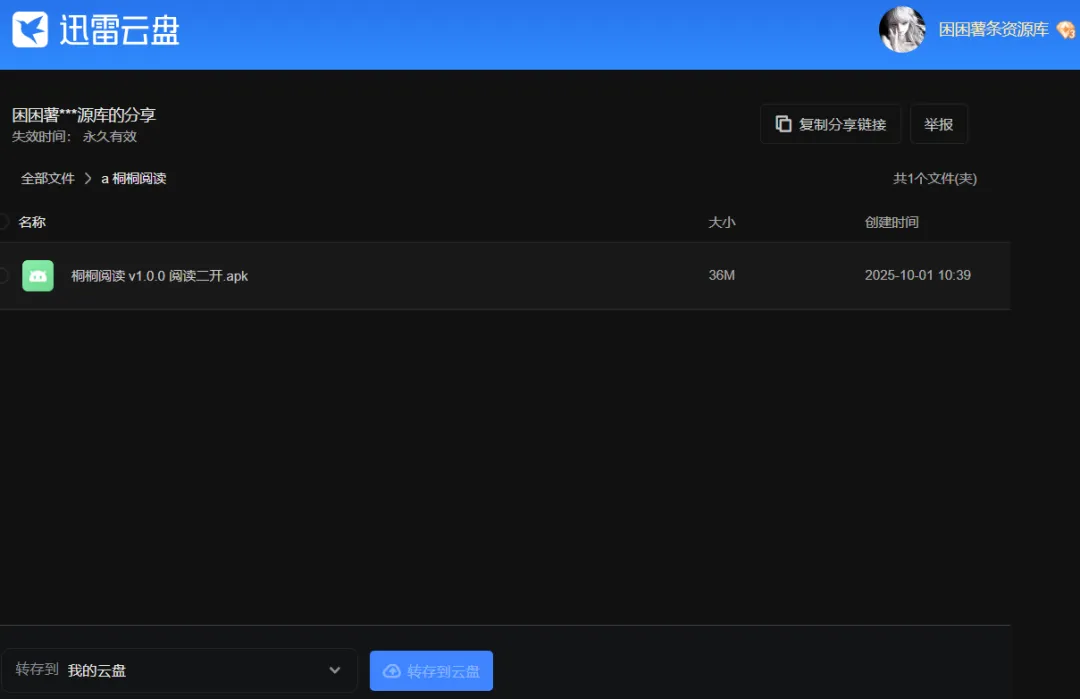Click the 转存到云盘 upload button
This screenshot has height=699, width=1080.
coord(431,671)
